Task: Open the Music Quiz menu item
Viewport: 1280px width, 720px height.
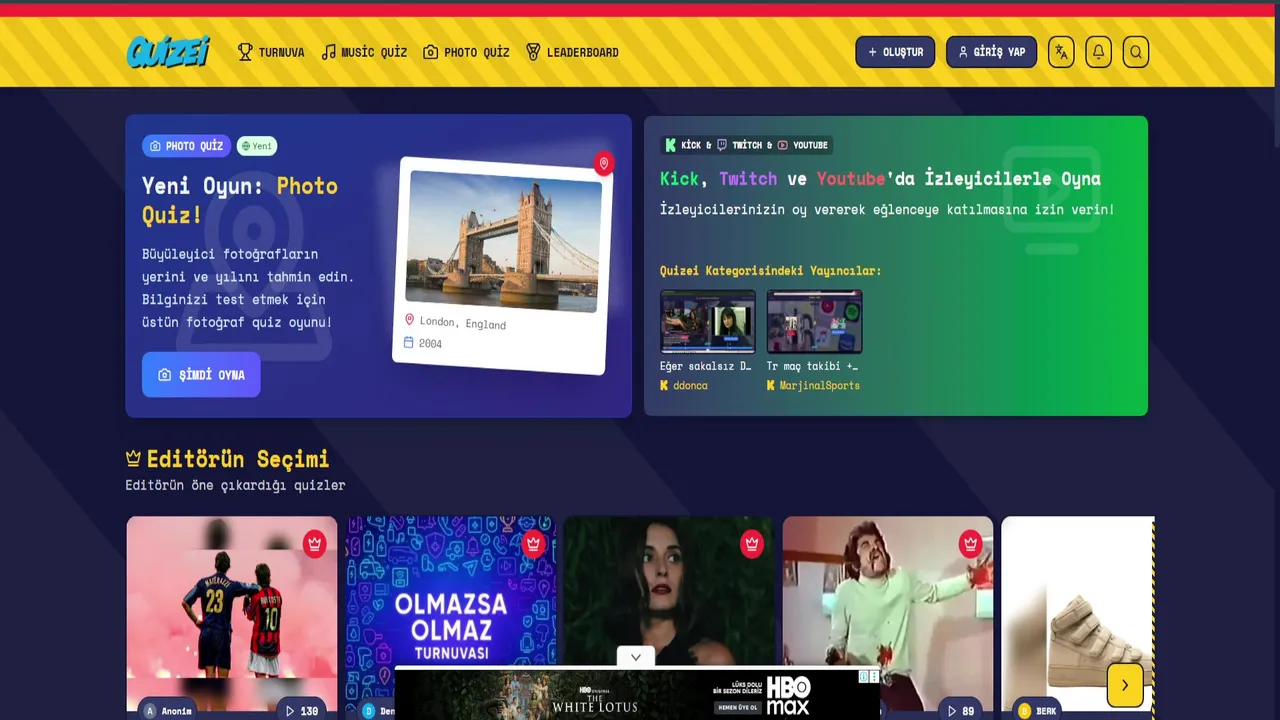Action: (364, 52)
